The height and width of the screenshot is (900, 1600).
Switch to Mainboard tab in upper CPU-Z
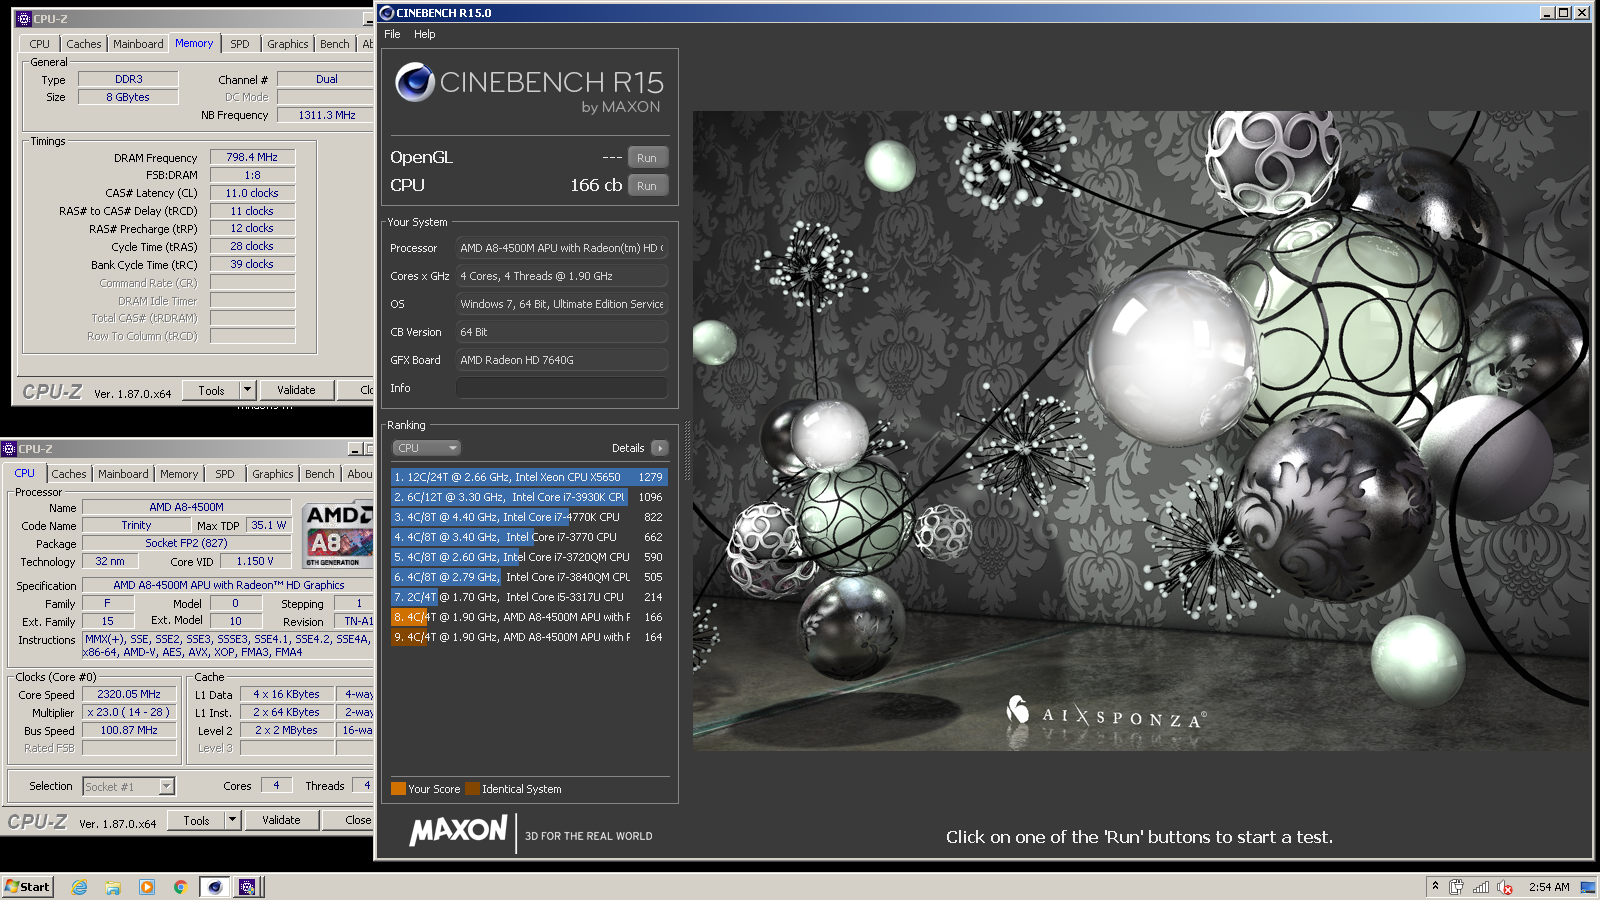(x=138, y=44)
